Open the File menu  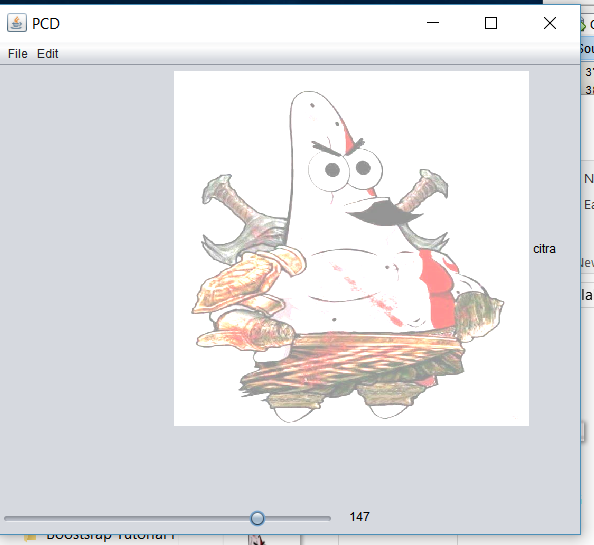(x=17, y=54)
